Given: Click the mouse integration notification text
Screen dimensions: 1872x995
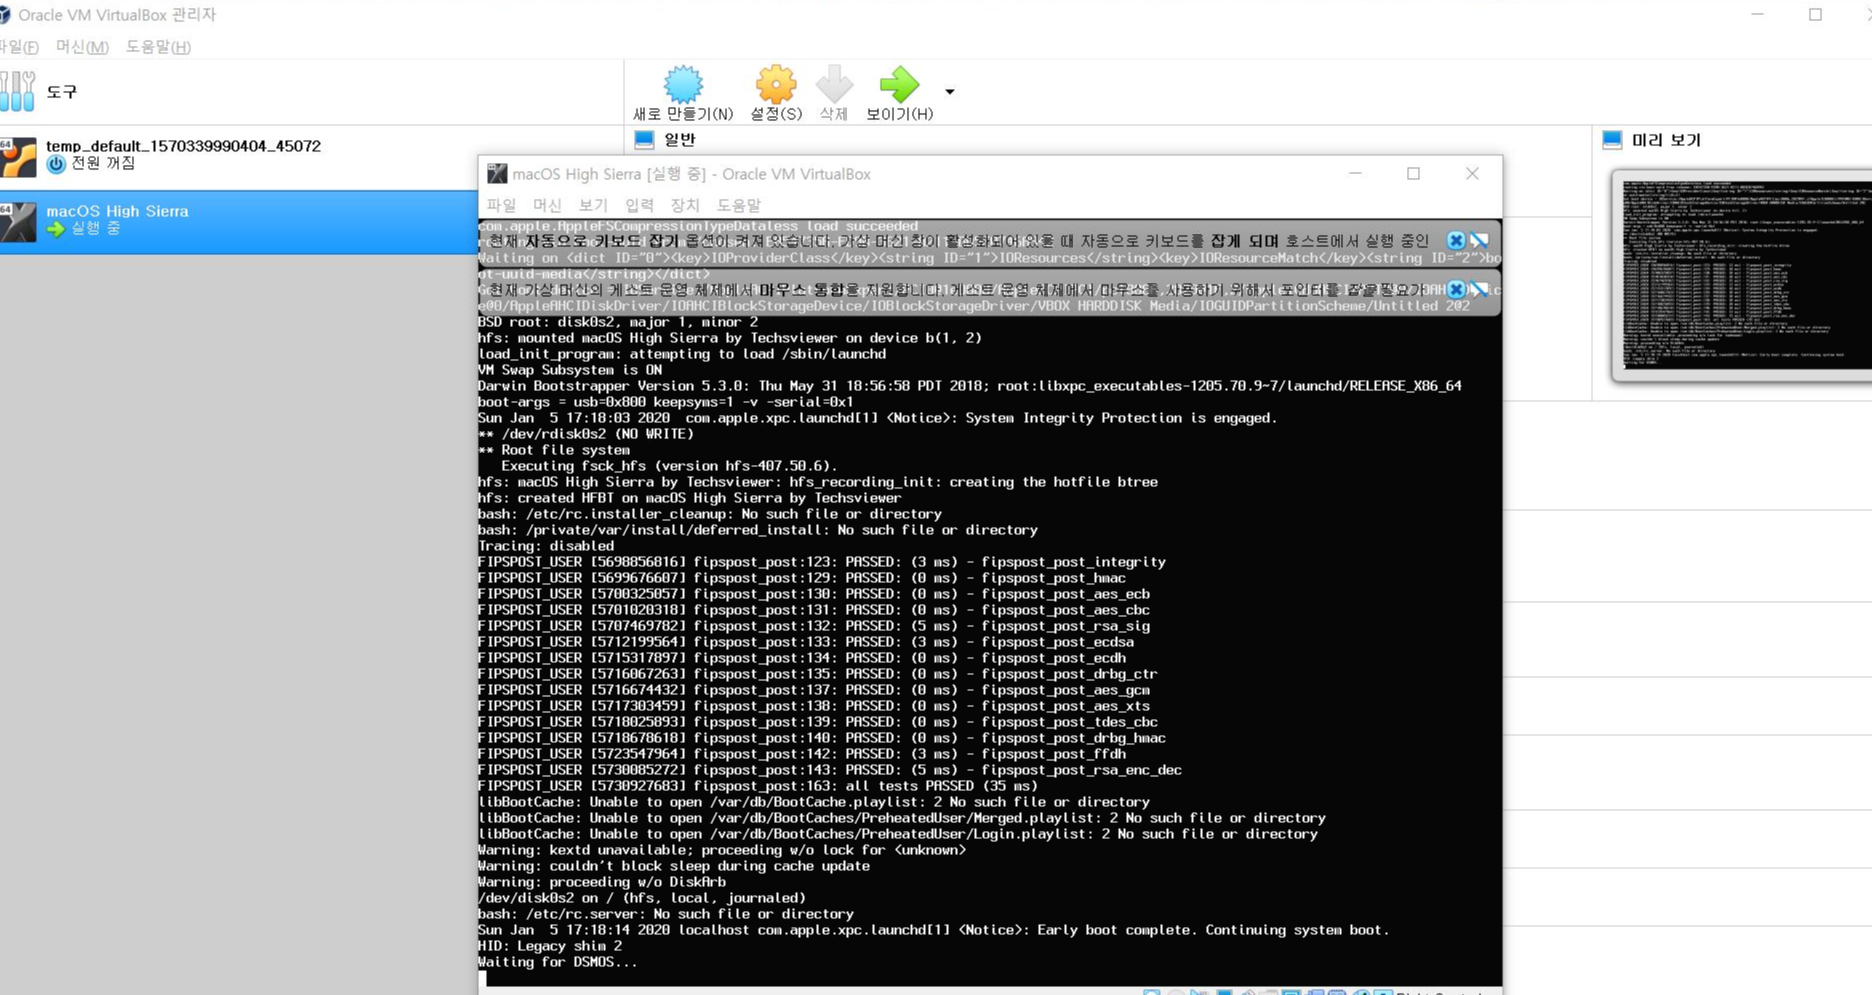Looking at the screenshot, I should pyautogui.click(x=957, y=289).
